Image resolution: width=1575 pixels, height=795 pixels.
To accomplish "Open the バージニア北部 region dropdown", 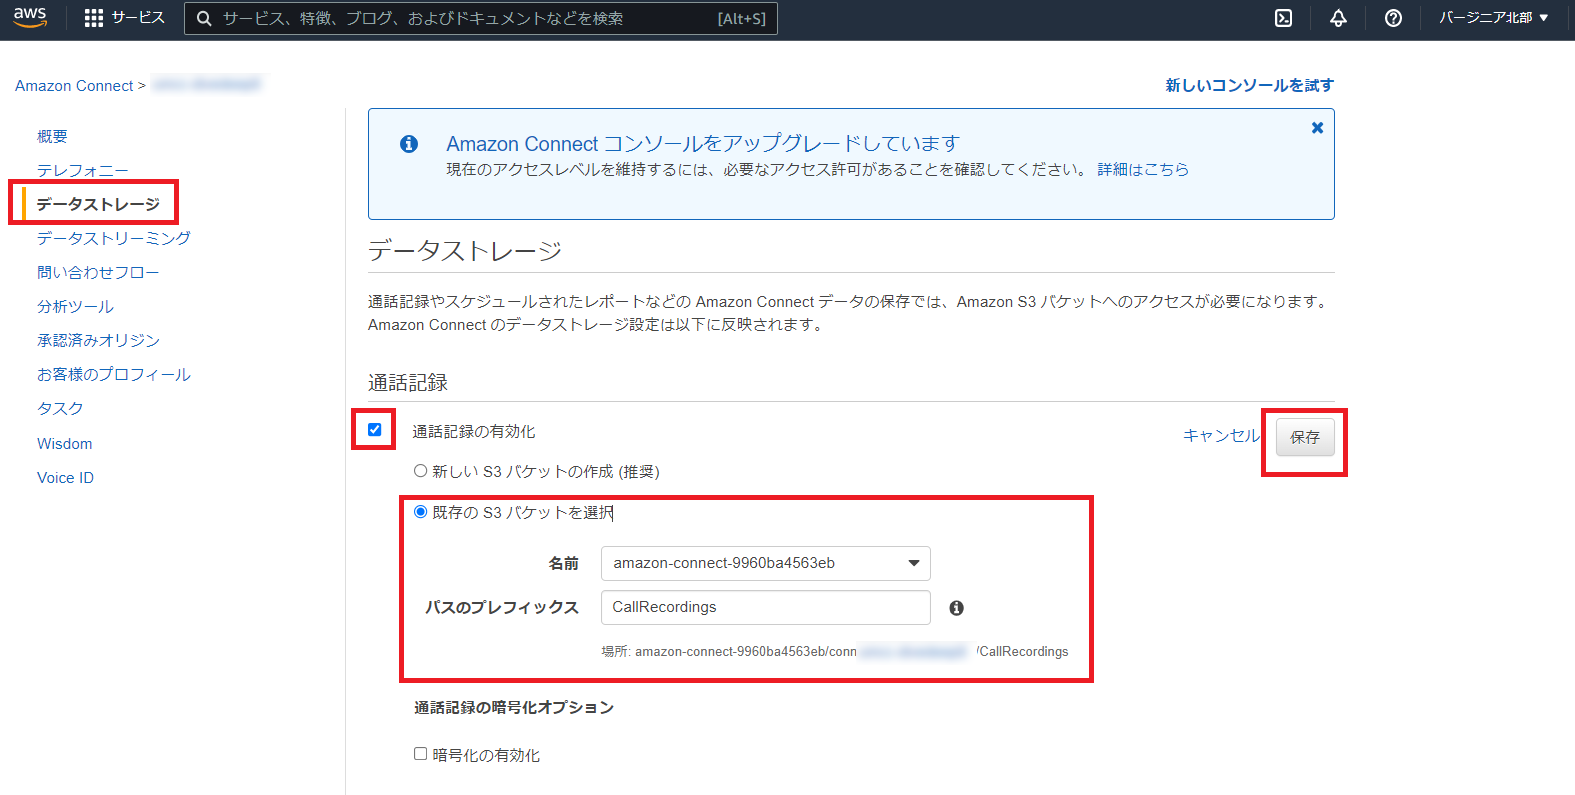I will [x=1493, y=18].
